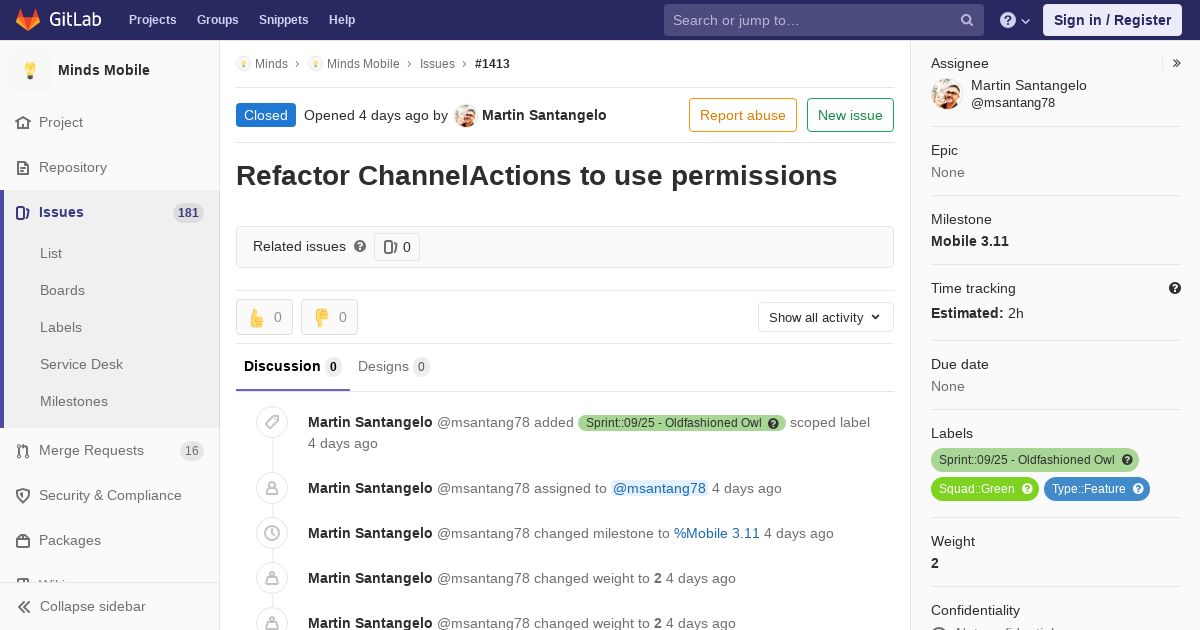
Task: Click the help icon on sidebar Sprint label
Action: pyautogui.click(x=1127, y=460)
